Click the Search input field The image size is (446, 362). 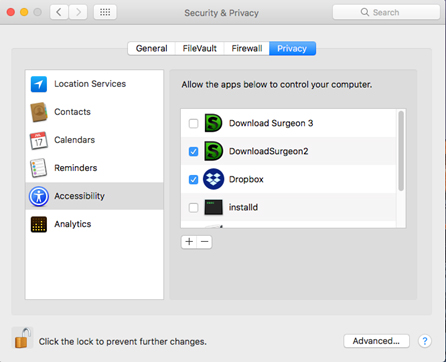click(x=386, y=12)
